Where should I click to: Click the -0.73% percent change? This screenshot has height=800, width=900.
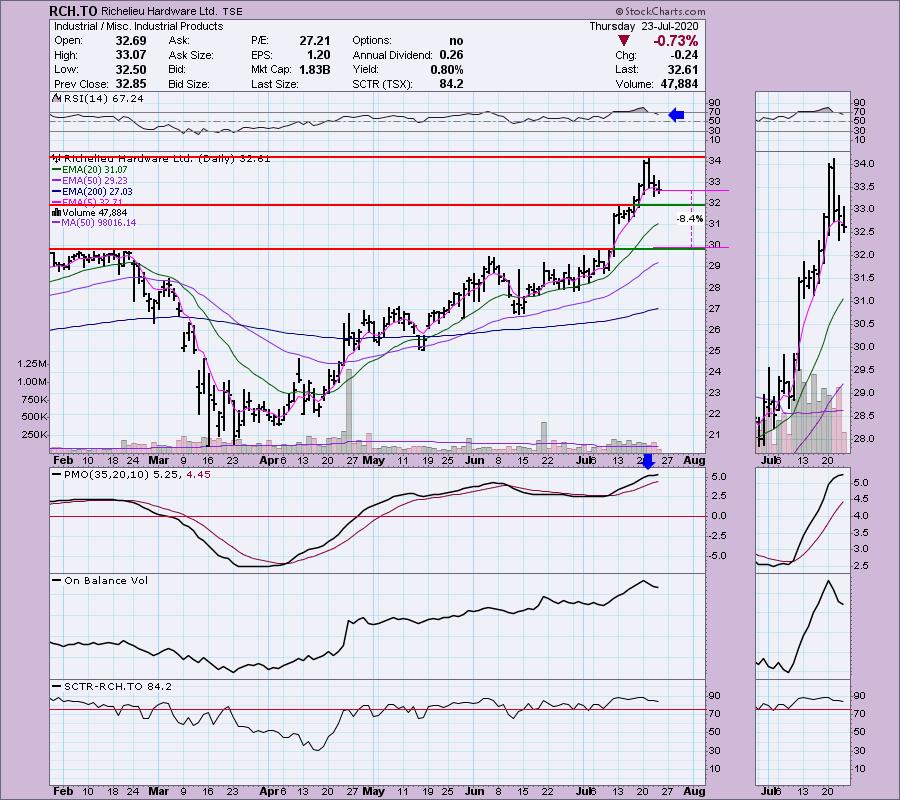click(x=675, y=41)
